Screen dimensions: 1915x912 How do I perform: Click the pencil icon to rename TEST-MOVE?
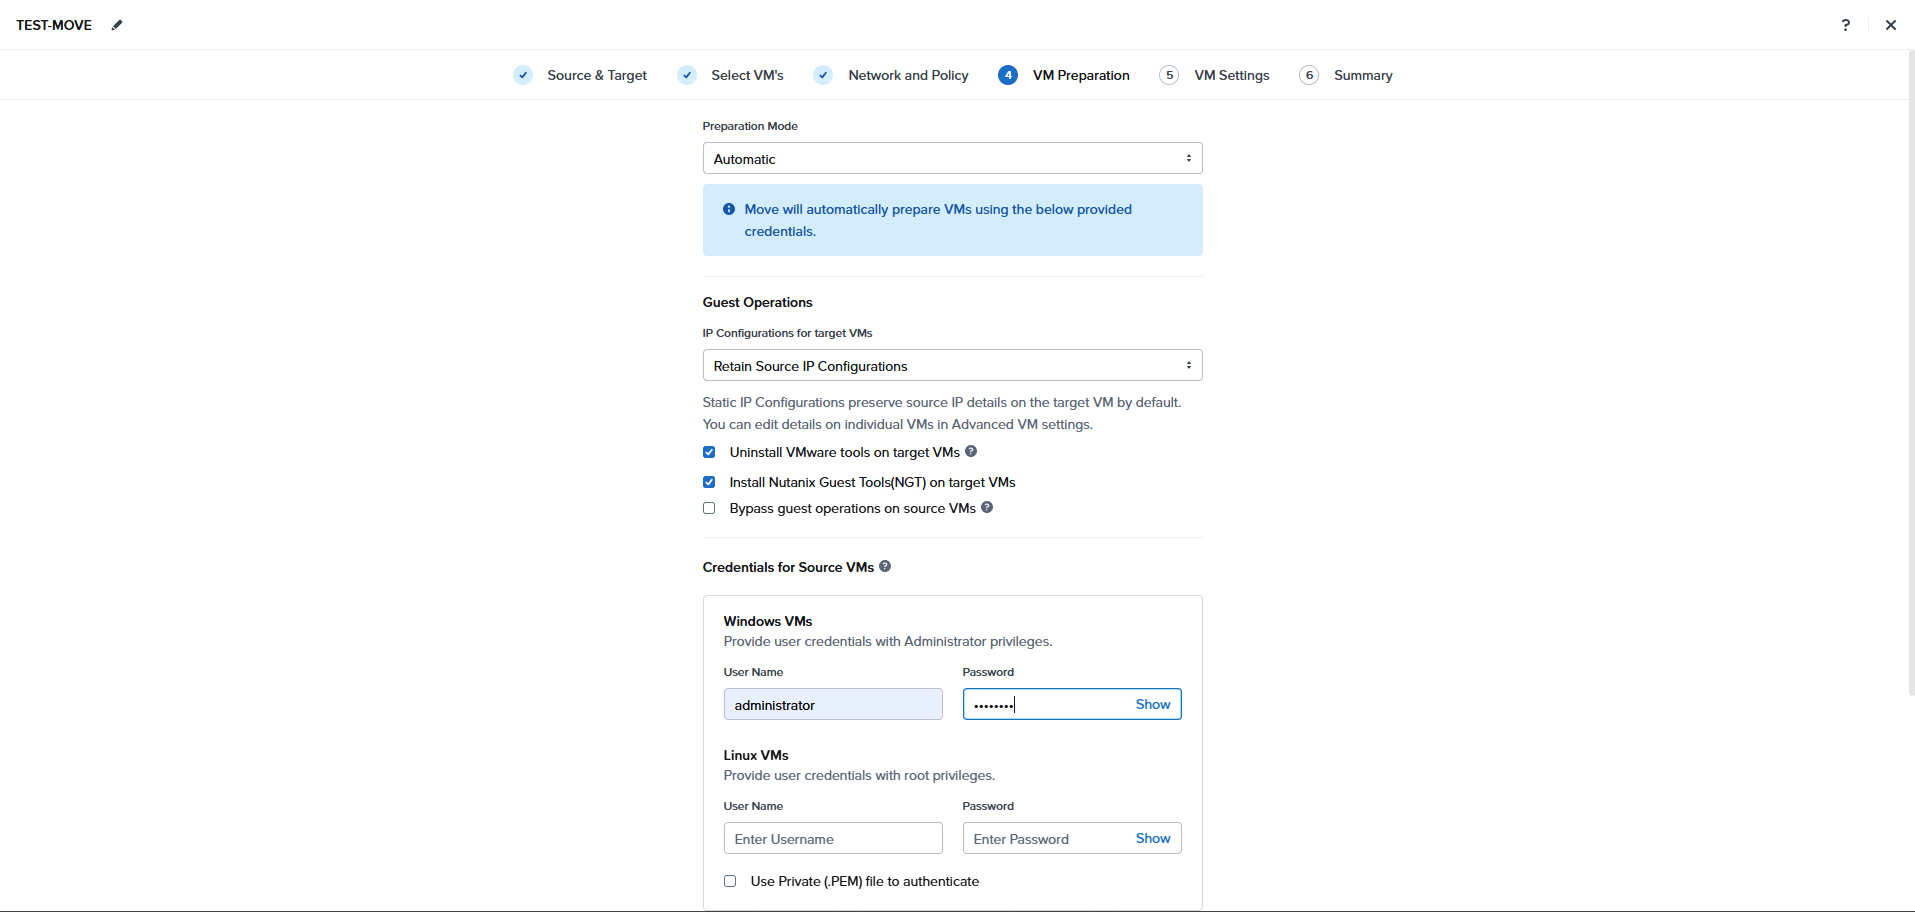[x=117, y=25]
